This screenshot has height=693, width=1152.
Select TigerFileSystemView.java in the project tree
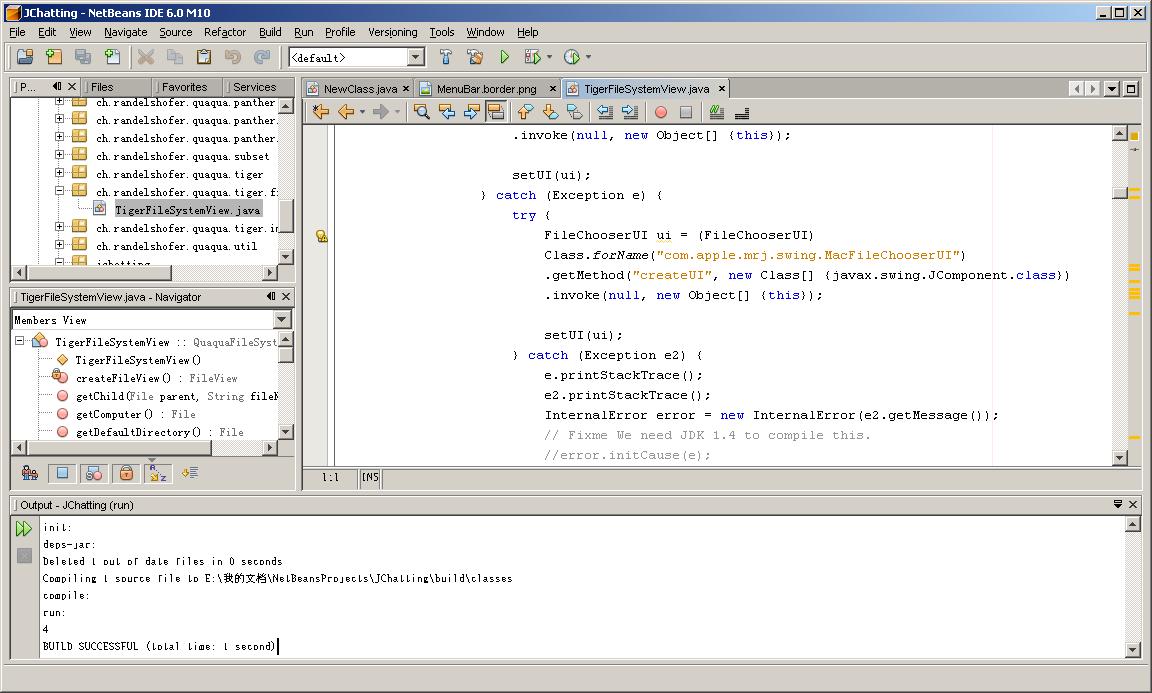(x=187, y=210)
